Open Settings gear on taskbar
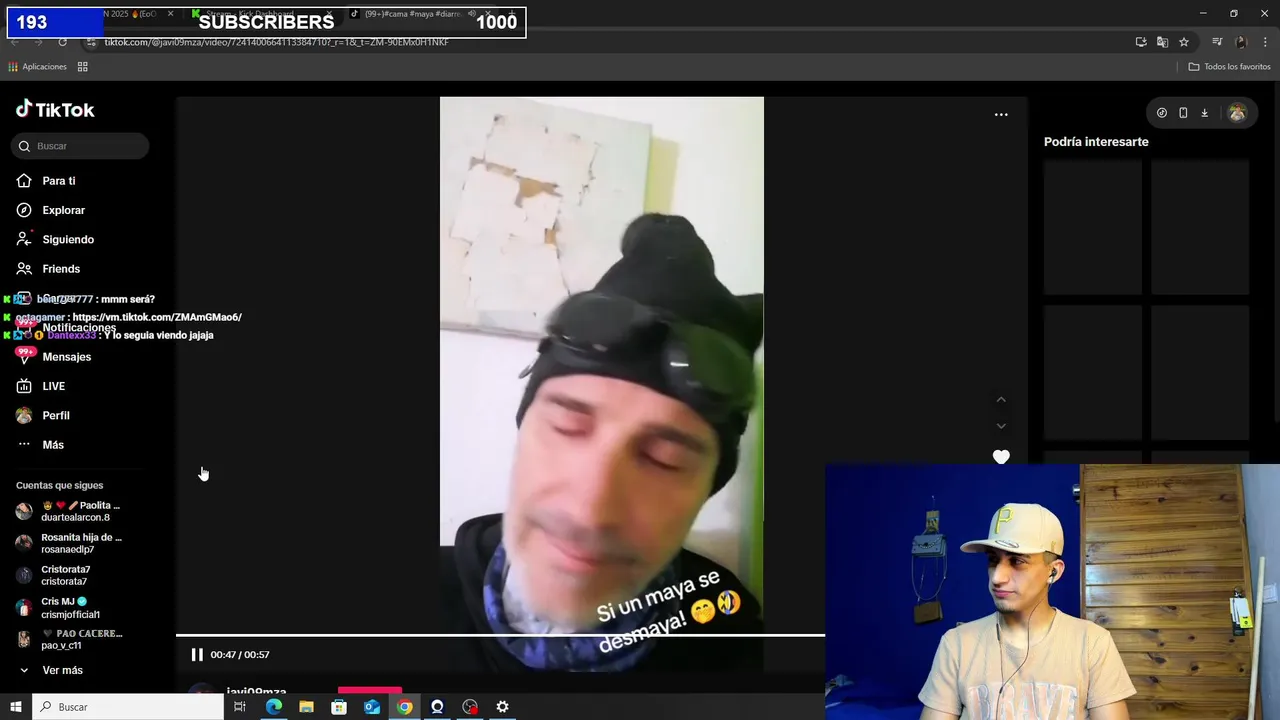1280x720 pixels. [503, 707]
